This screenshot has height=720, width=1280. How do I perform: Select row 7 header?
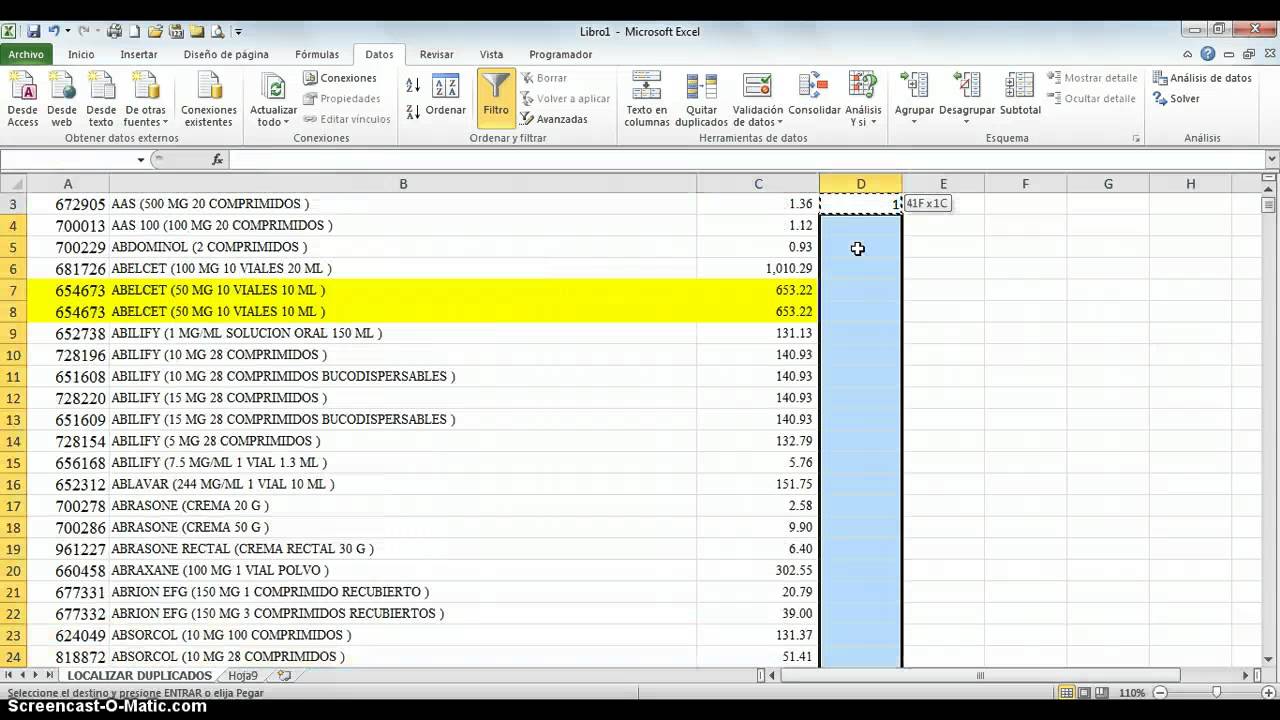[x=13, y=290]
